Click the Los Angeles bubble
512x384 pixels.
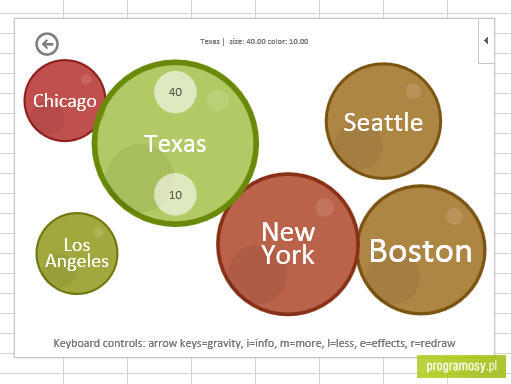tap(77, 253)
